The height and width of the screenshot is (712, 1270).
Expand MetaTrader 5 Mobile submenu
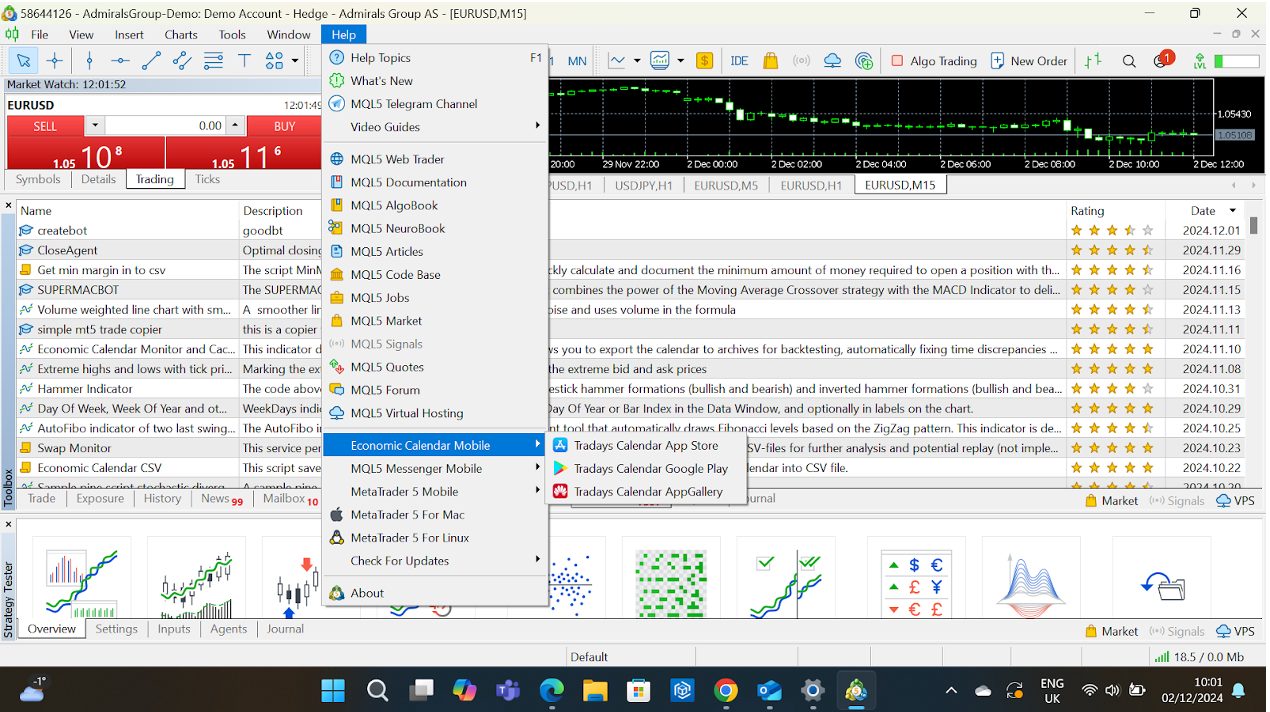pos(436,491)
